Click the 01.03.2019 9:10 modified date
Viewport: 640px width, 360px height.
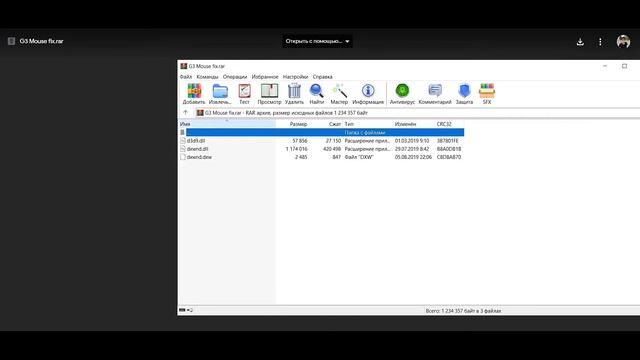click(x=412, y=140)
